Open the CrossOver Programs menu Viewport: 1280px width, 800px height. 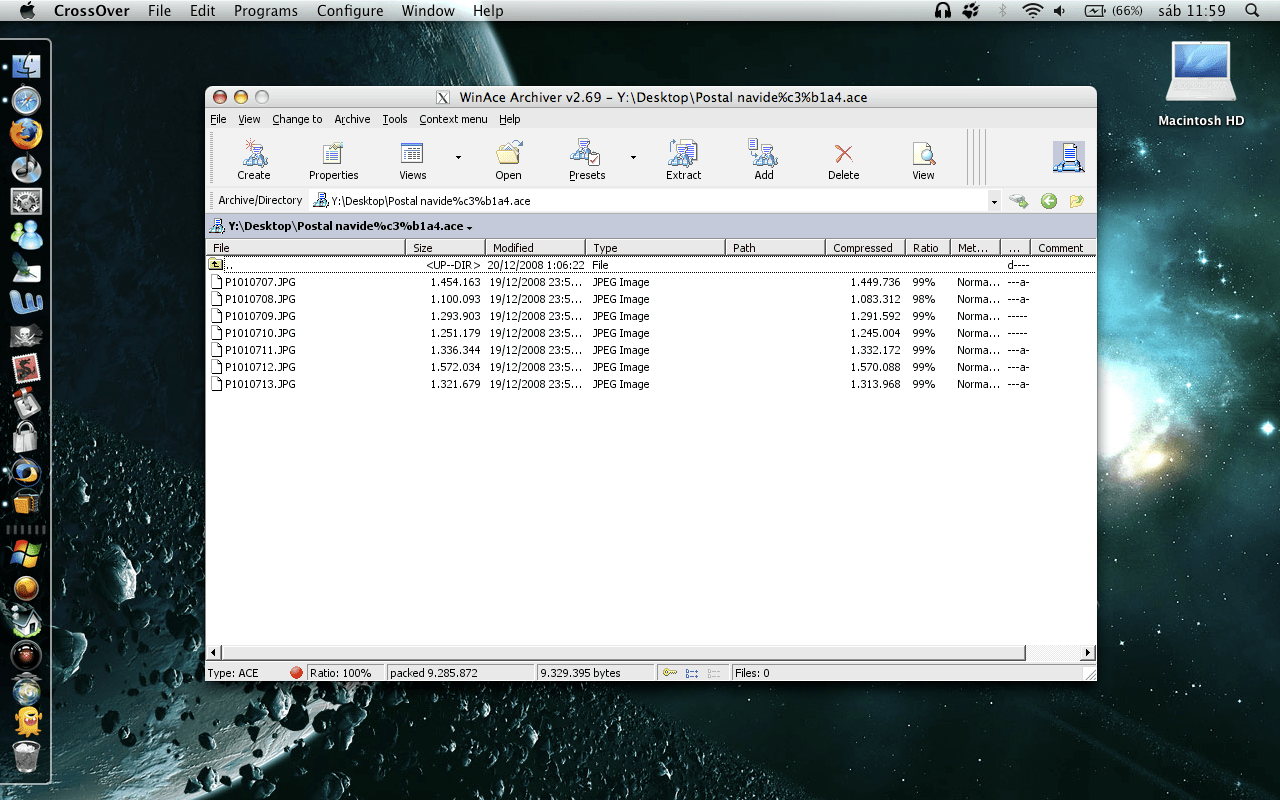[x=266, y=11]
